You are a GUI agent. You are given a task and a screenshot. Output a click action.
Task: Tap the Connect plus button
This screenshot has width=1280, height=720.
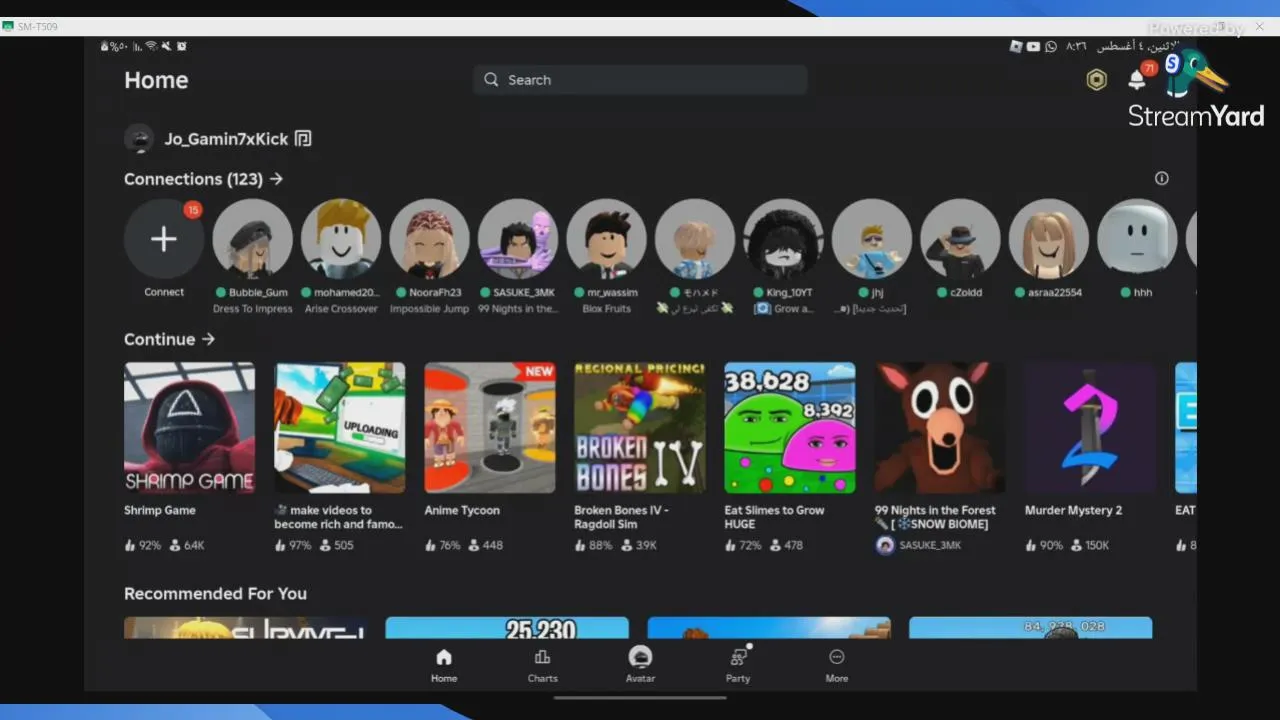164,239
